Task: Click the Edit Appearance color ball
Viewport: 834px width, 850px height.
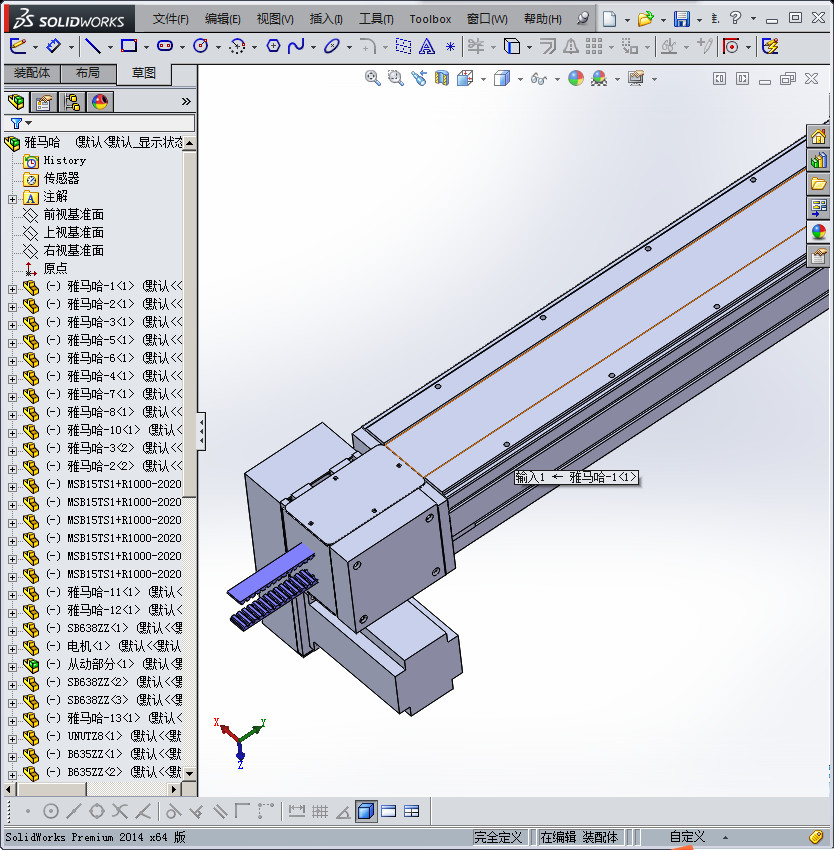Action: tap(576, 79)
